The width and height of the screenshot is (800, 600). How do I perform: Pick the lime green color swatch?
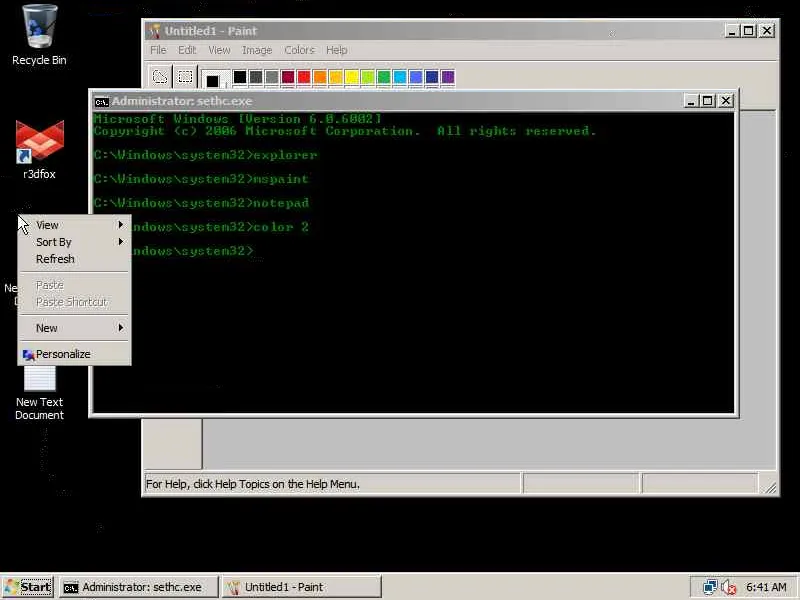tap(368, 77)
